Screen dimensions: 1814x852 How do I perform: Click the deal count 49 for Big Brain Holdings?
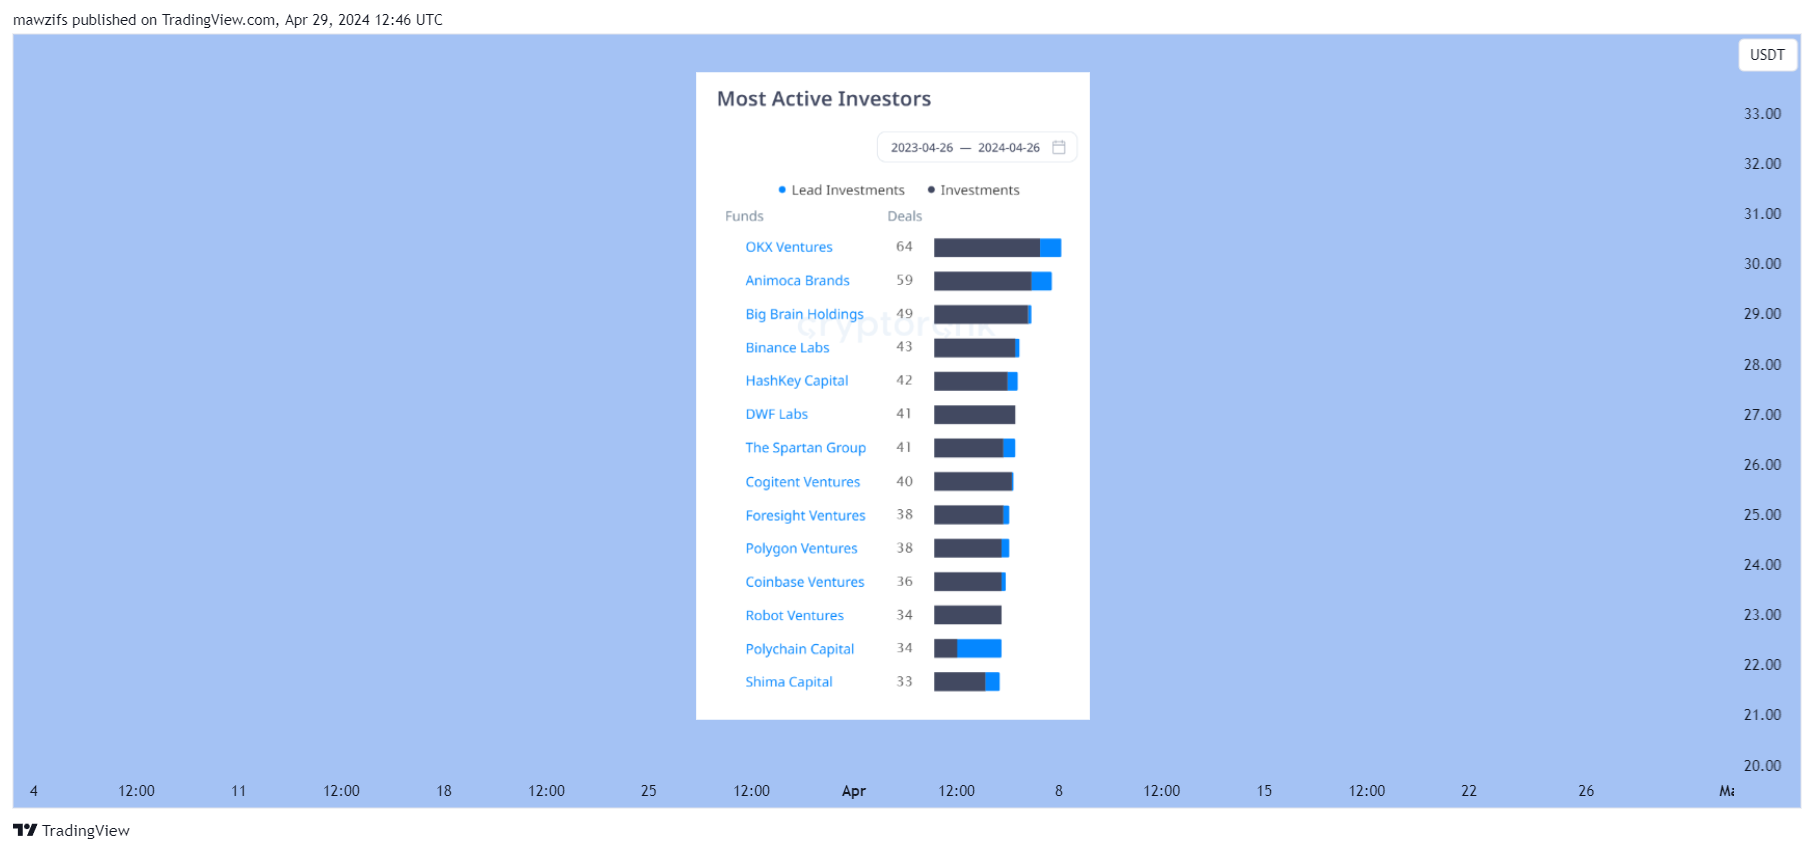(904, 314)
